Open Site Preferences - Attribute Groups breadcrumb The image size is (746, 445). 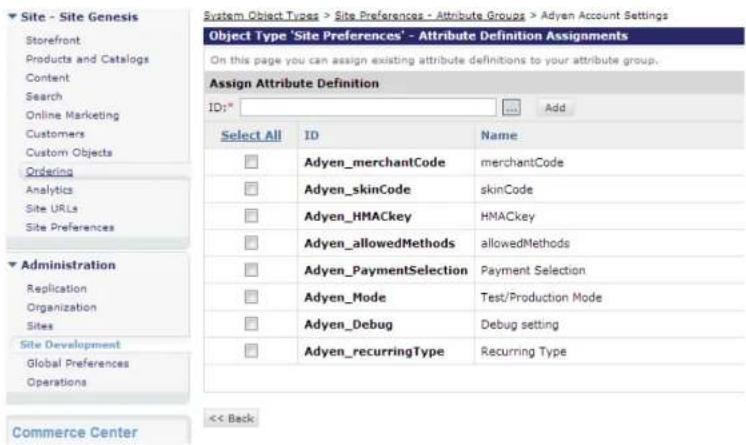[x=430, y=16]
